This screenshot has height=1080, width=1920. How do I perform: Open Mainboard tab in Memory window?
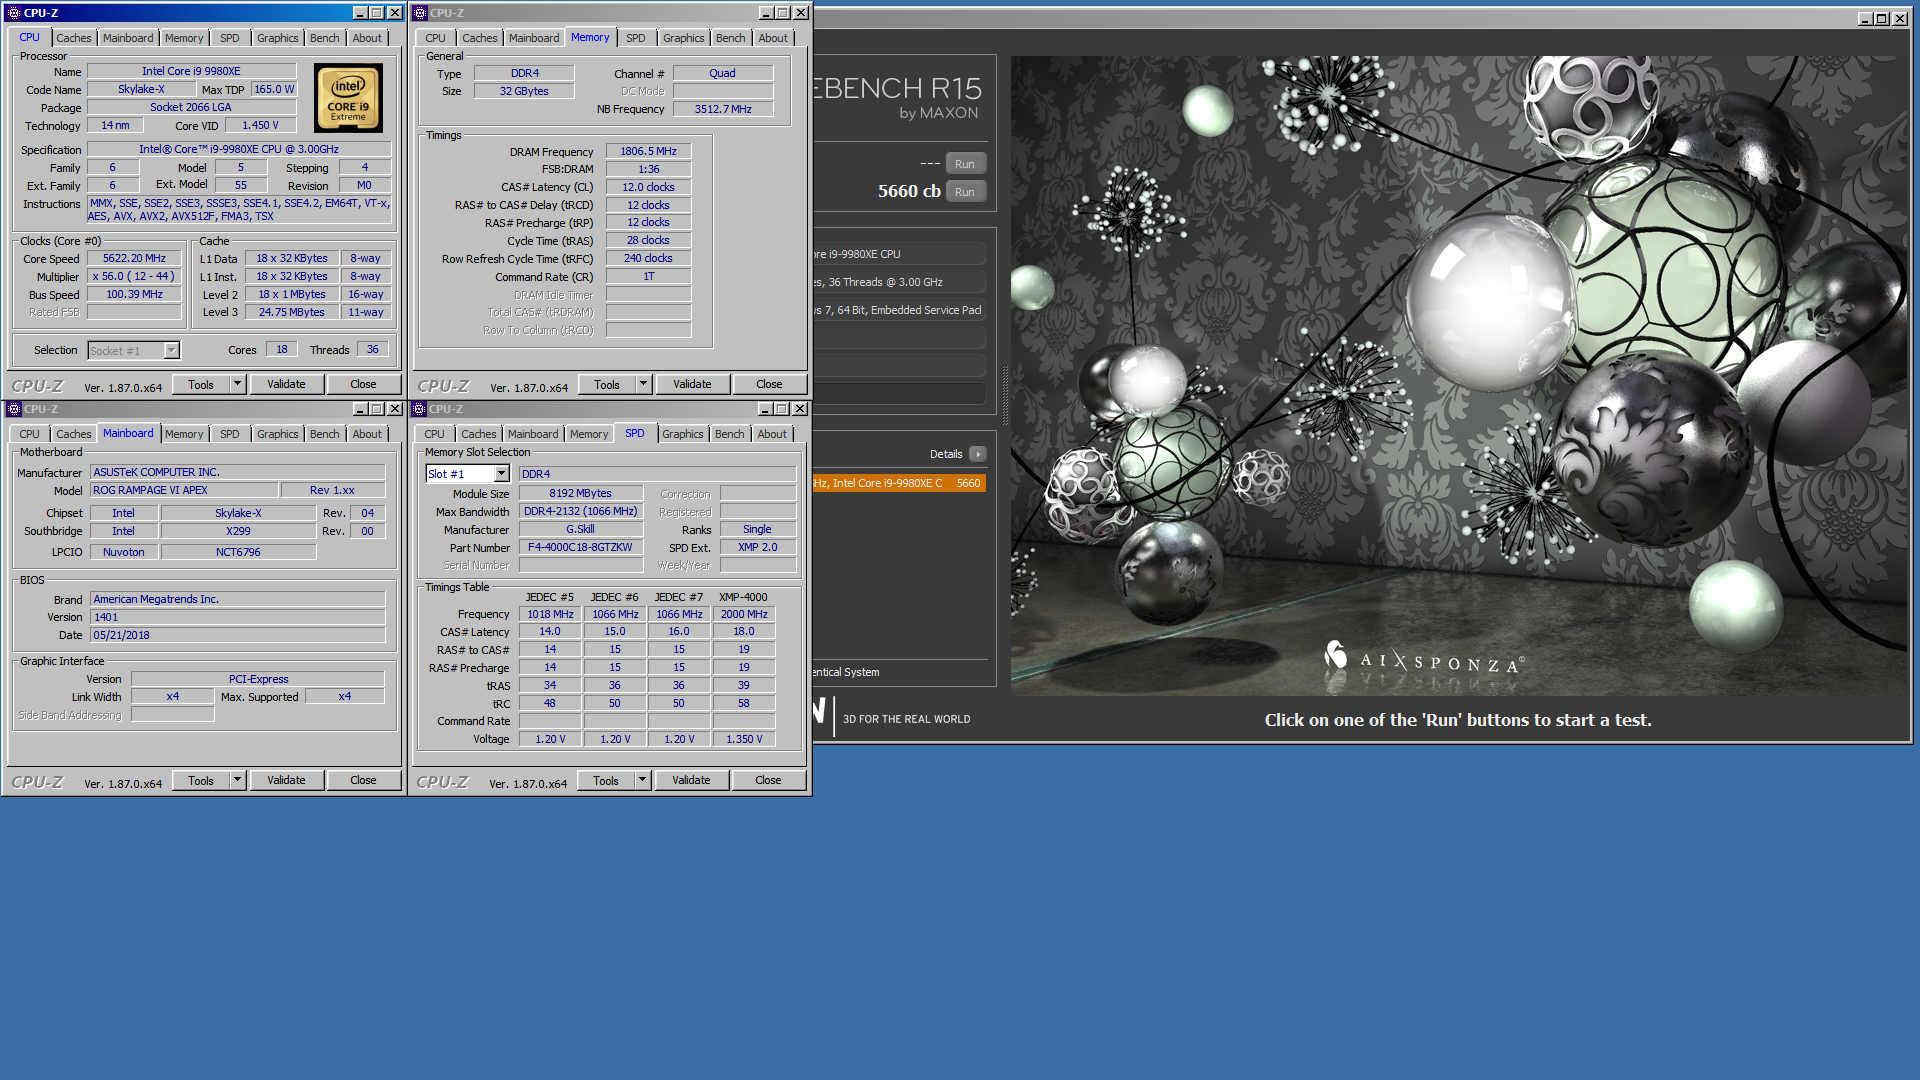534,38
